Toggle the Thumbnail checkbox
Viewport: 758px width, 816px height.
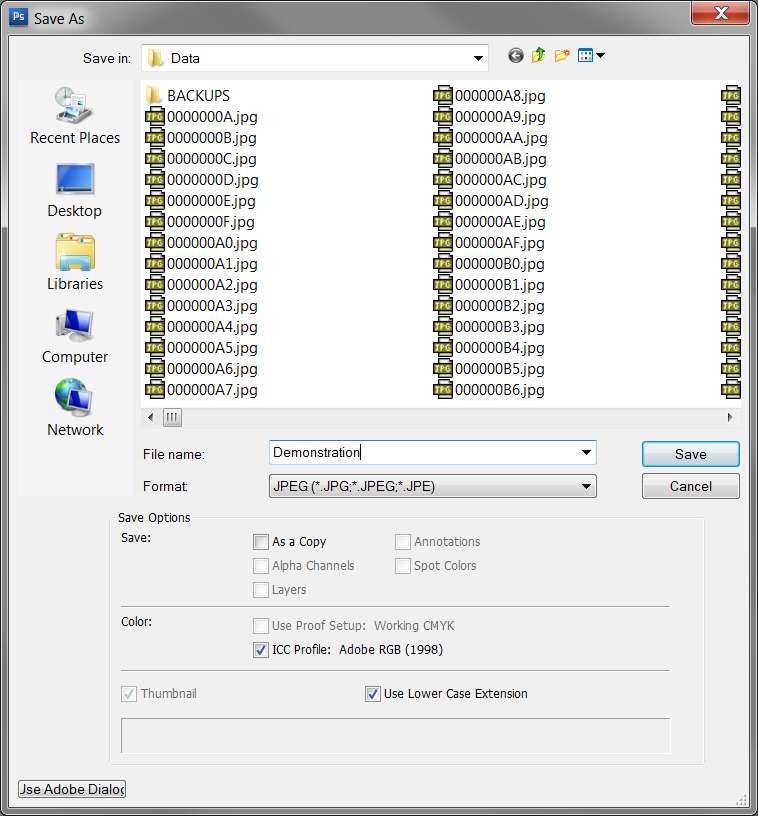pos(129,694)
